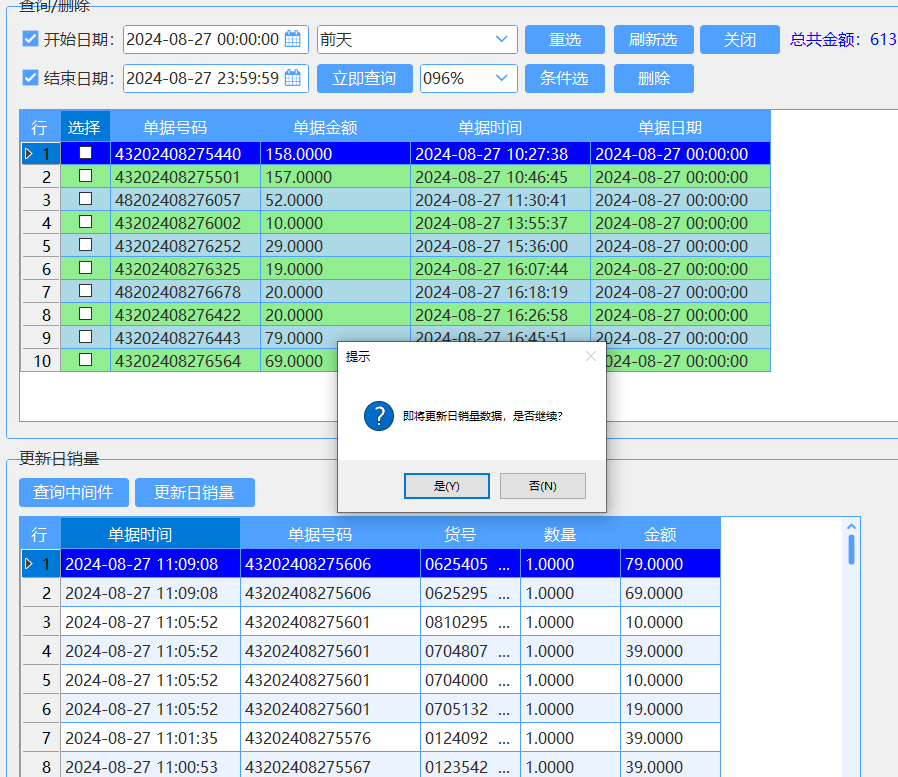Decline with the 否(N) button

(542, 486)
